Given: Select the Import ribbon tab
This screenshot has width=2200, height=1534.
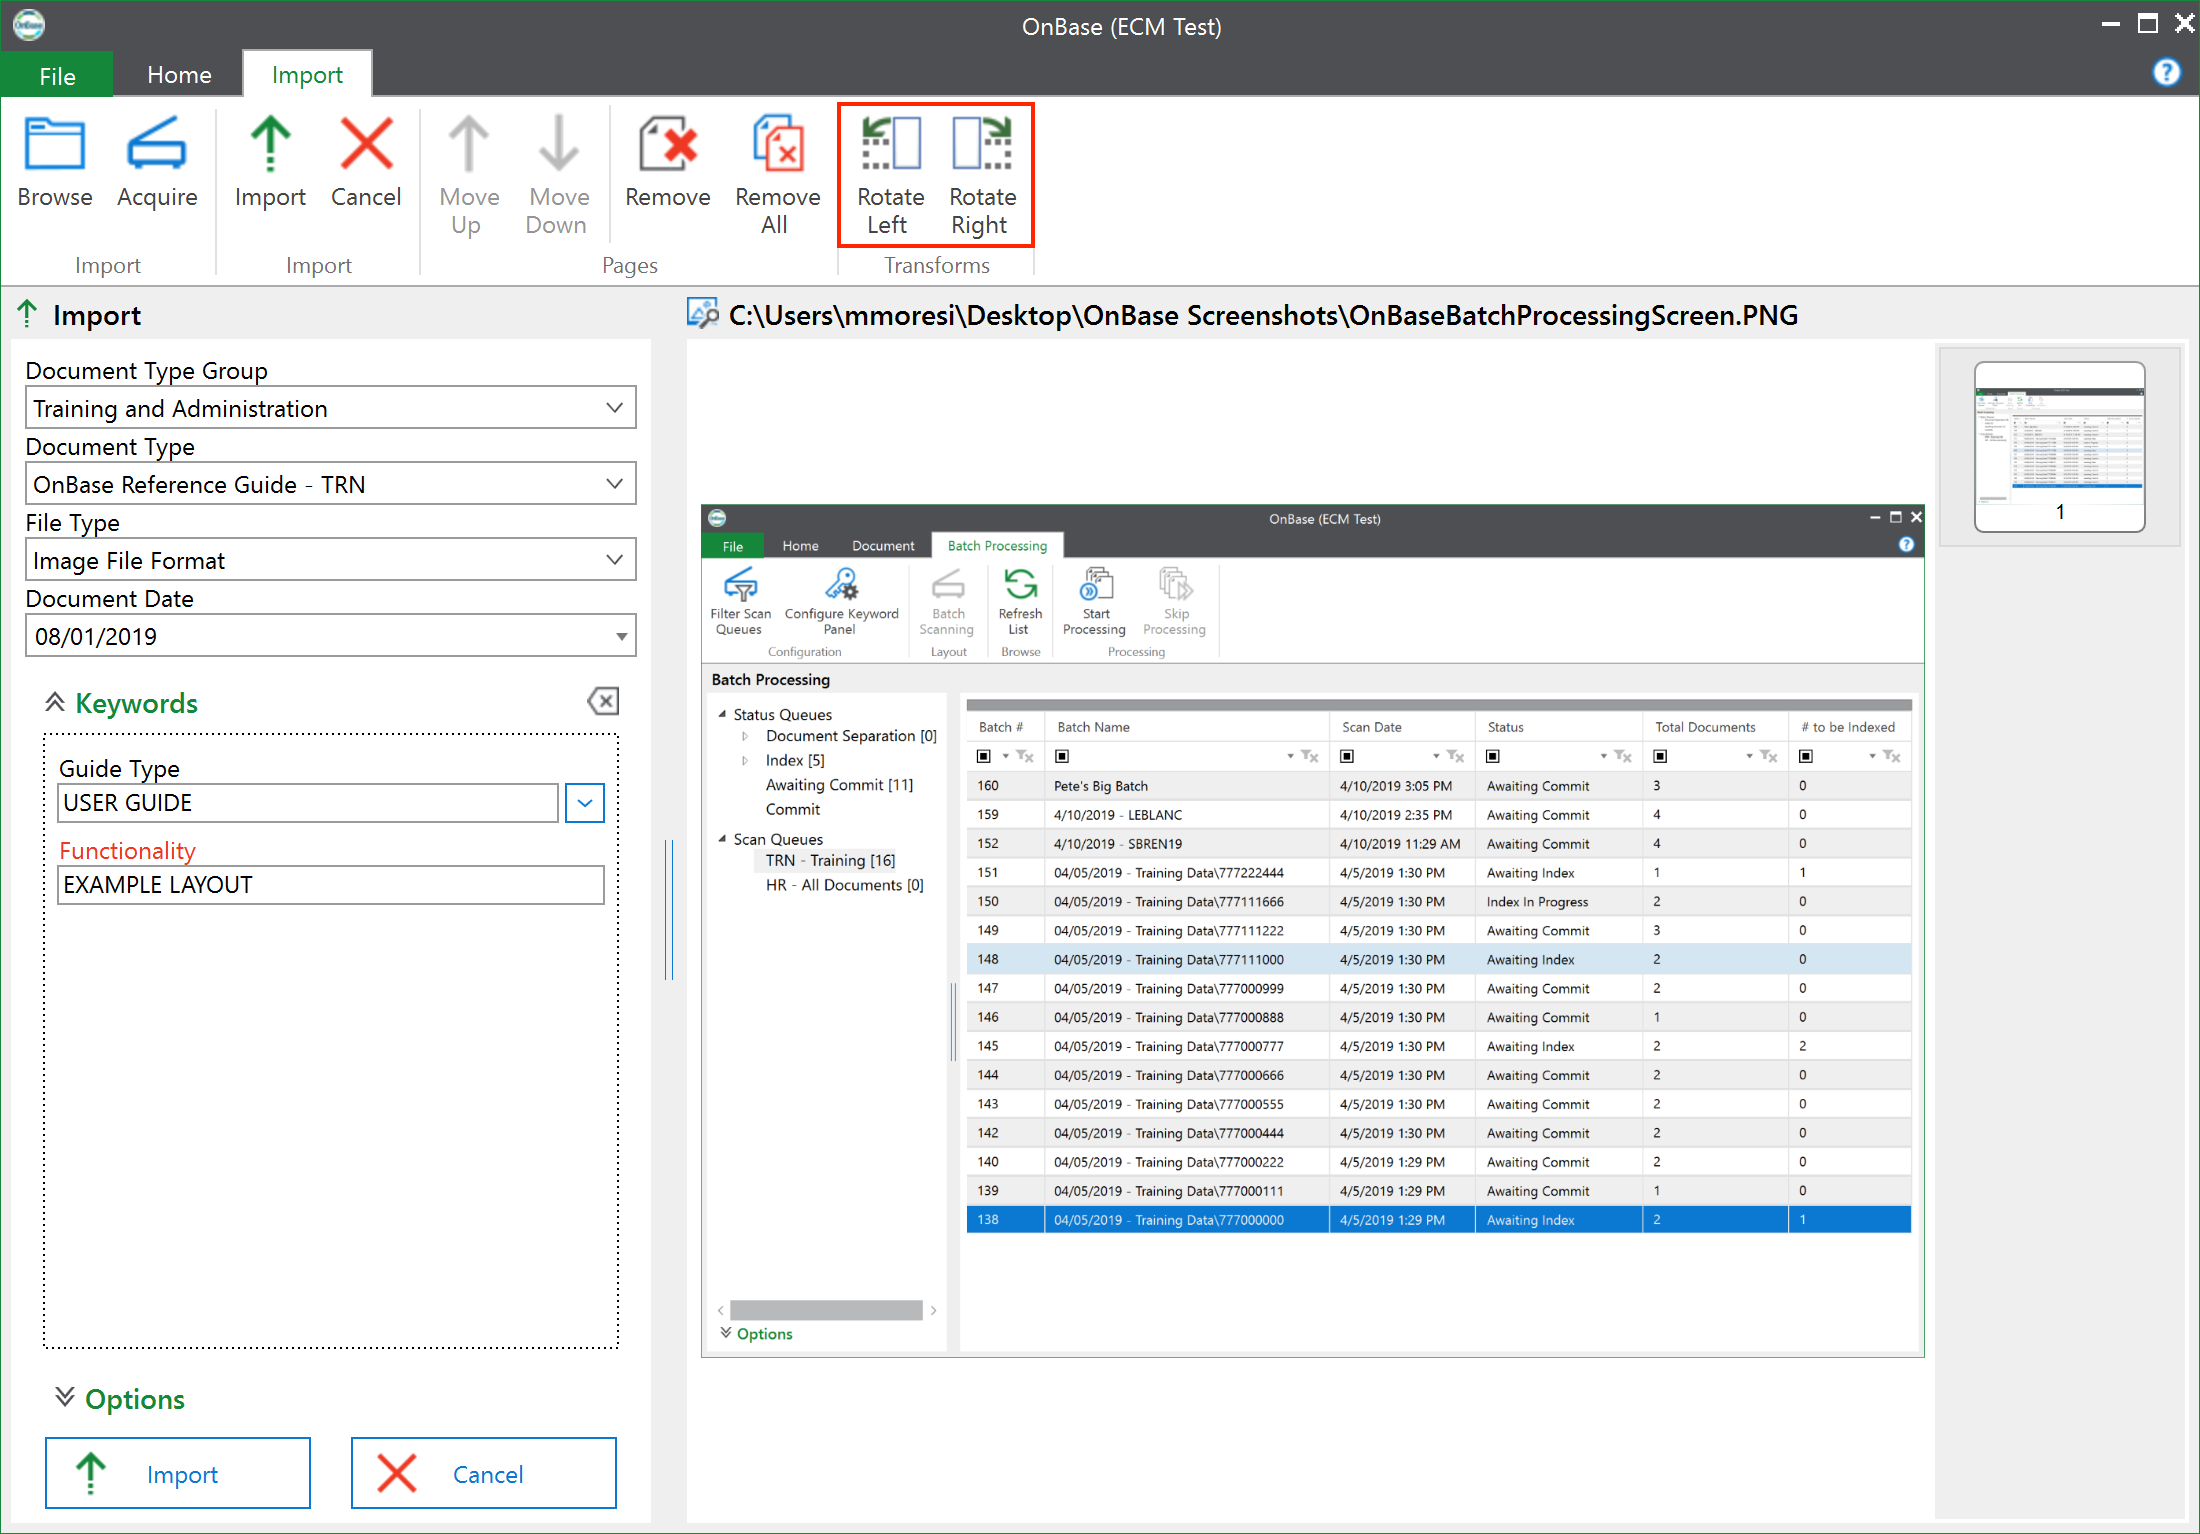Looking at the screenshot, I should click(x=307, y=75).
